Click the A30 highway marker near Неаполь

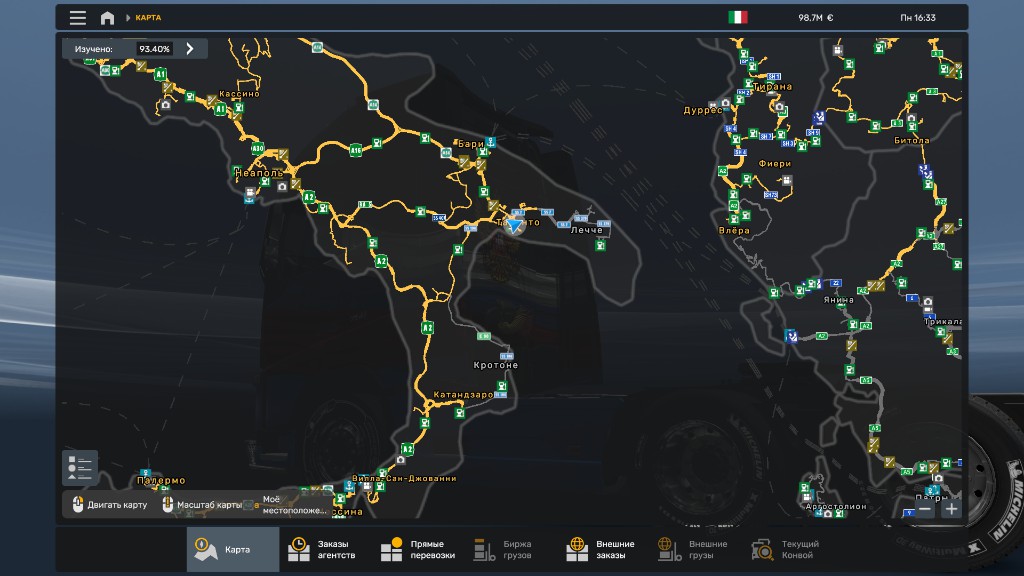click(x=258, y=148)
